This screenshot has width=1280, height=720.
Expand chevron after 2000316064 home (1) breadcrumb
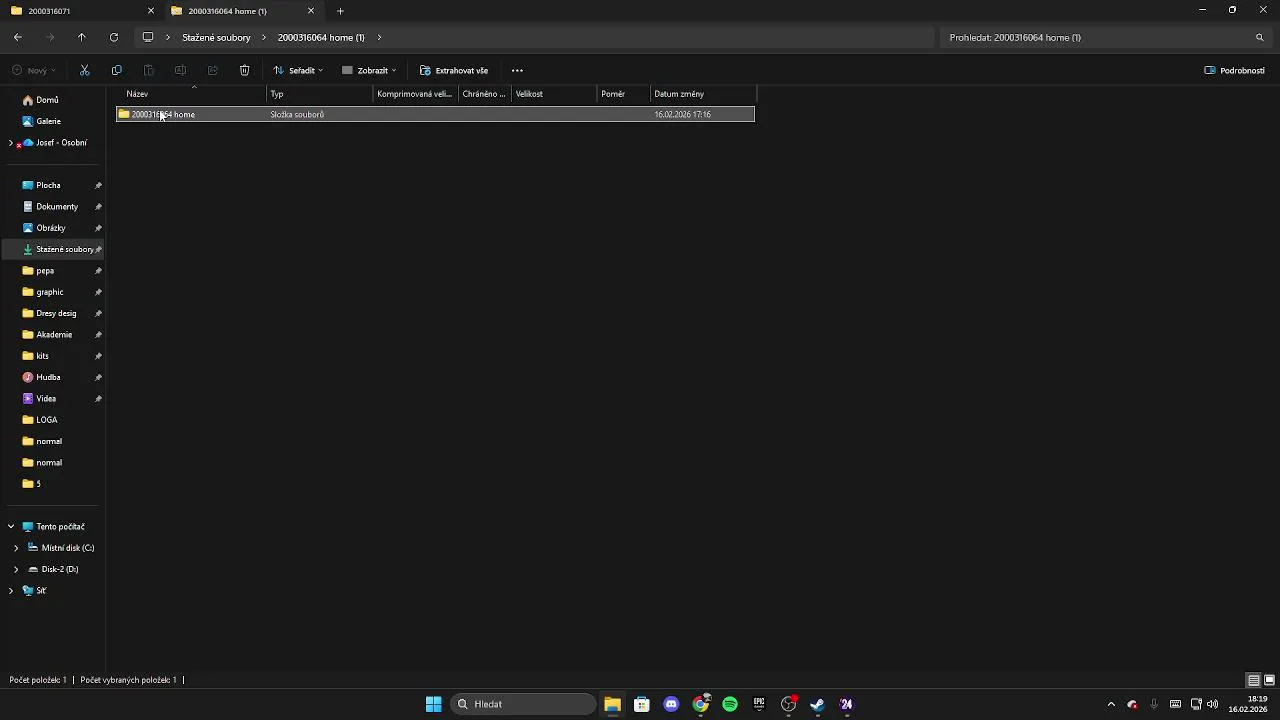379,37
